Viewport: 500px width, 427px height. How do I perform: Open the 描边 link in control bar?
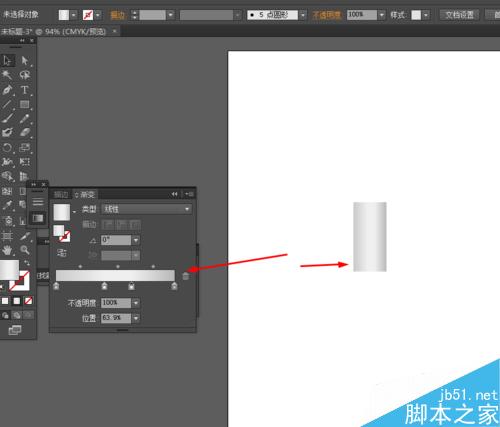[x=117, y=15]
